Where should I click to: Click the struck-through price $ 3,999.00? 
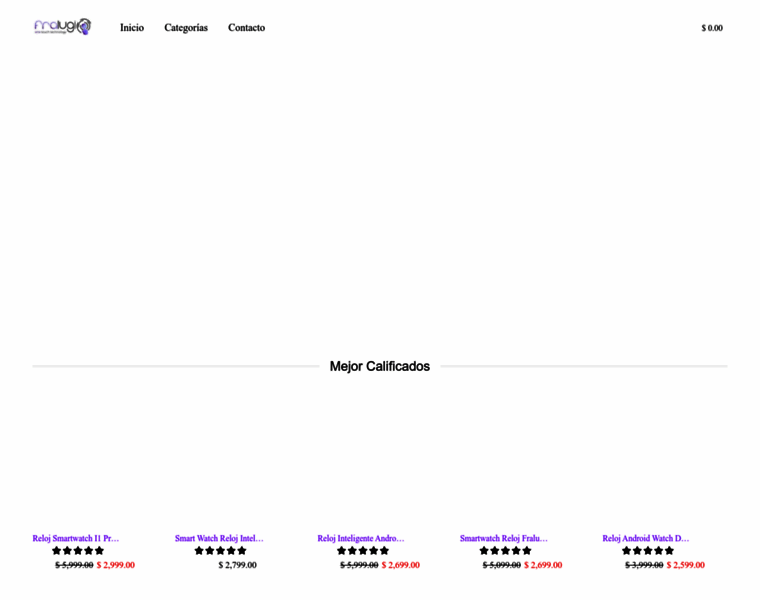(644, 565)
